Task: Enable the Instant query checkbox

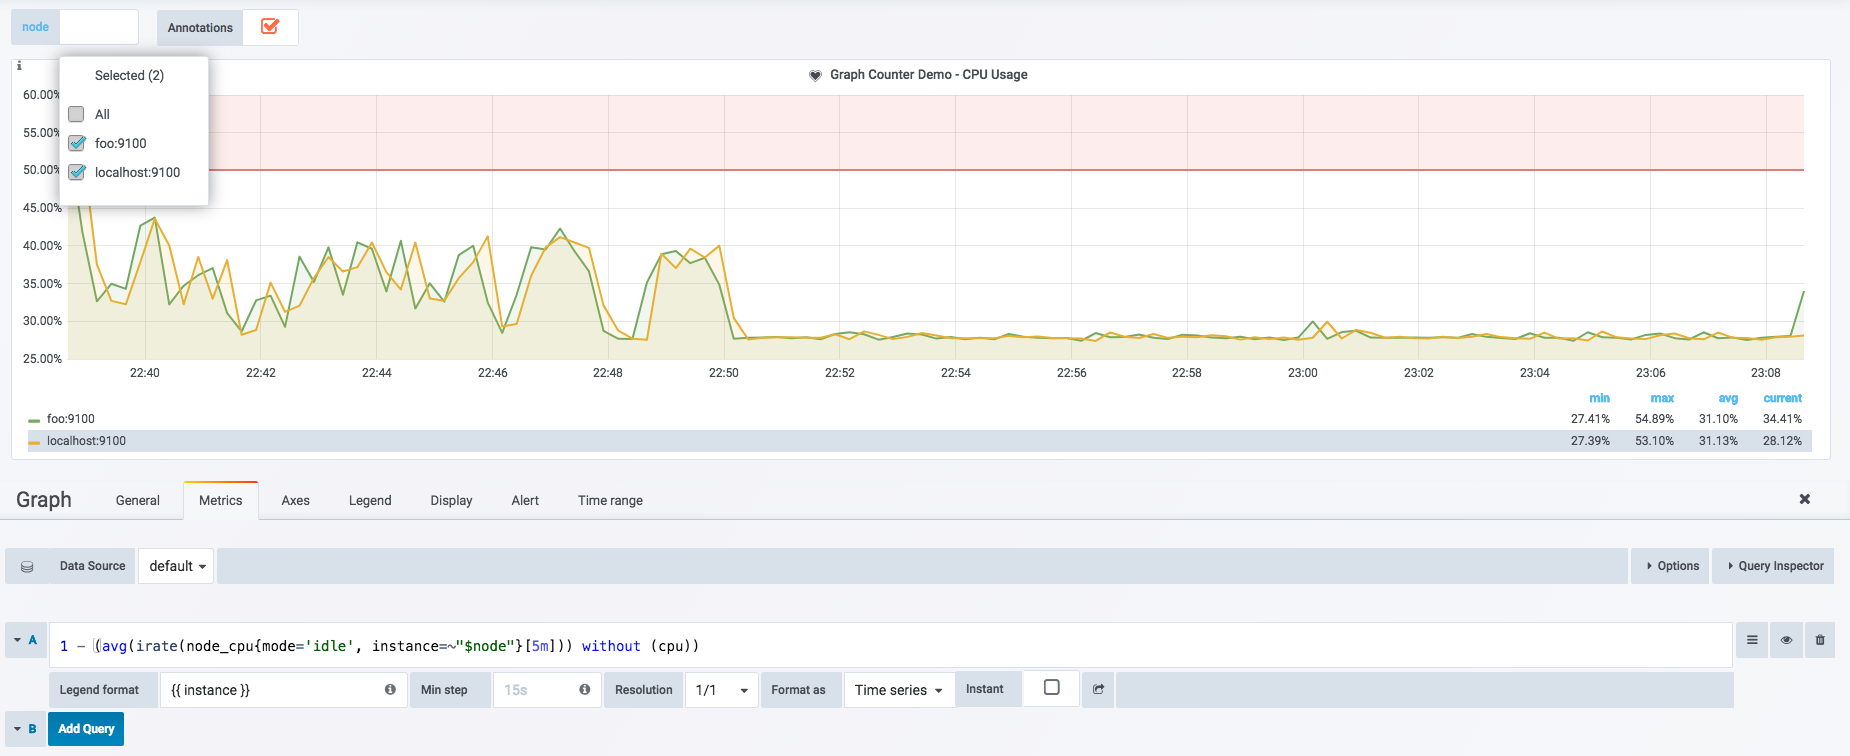Action: point(1051,688)
